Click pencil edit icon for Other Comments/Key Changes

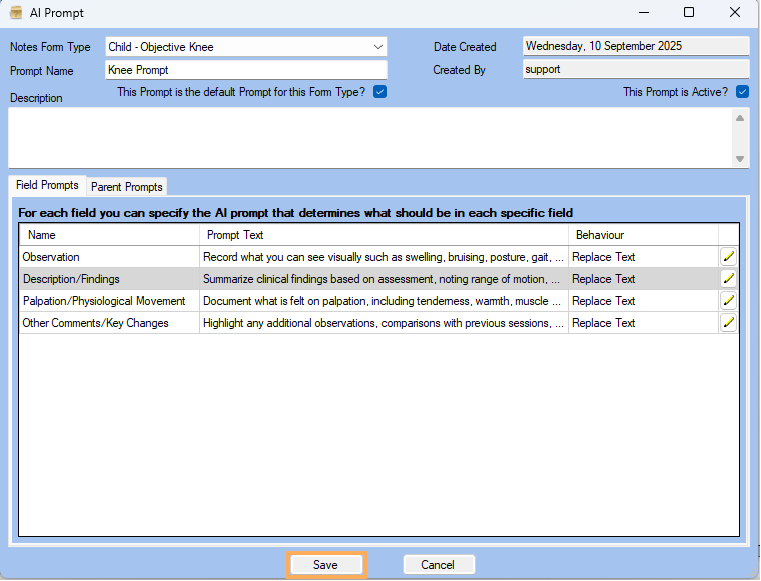[728, 323]
